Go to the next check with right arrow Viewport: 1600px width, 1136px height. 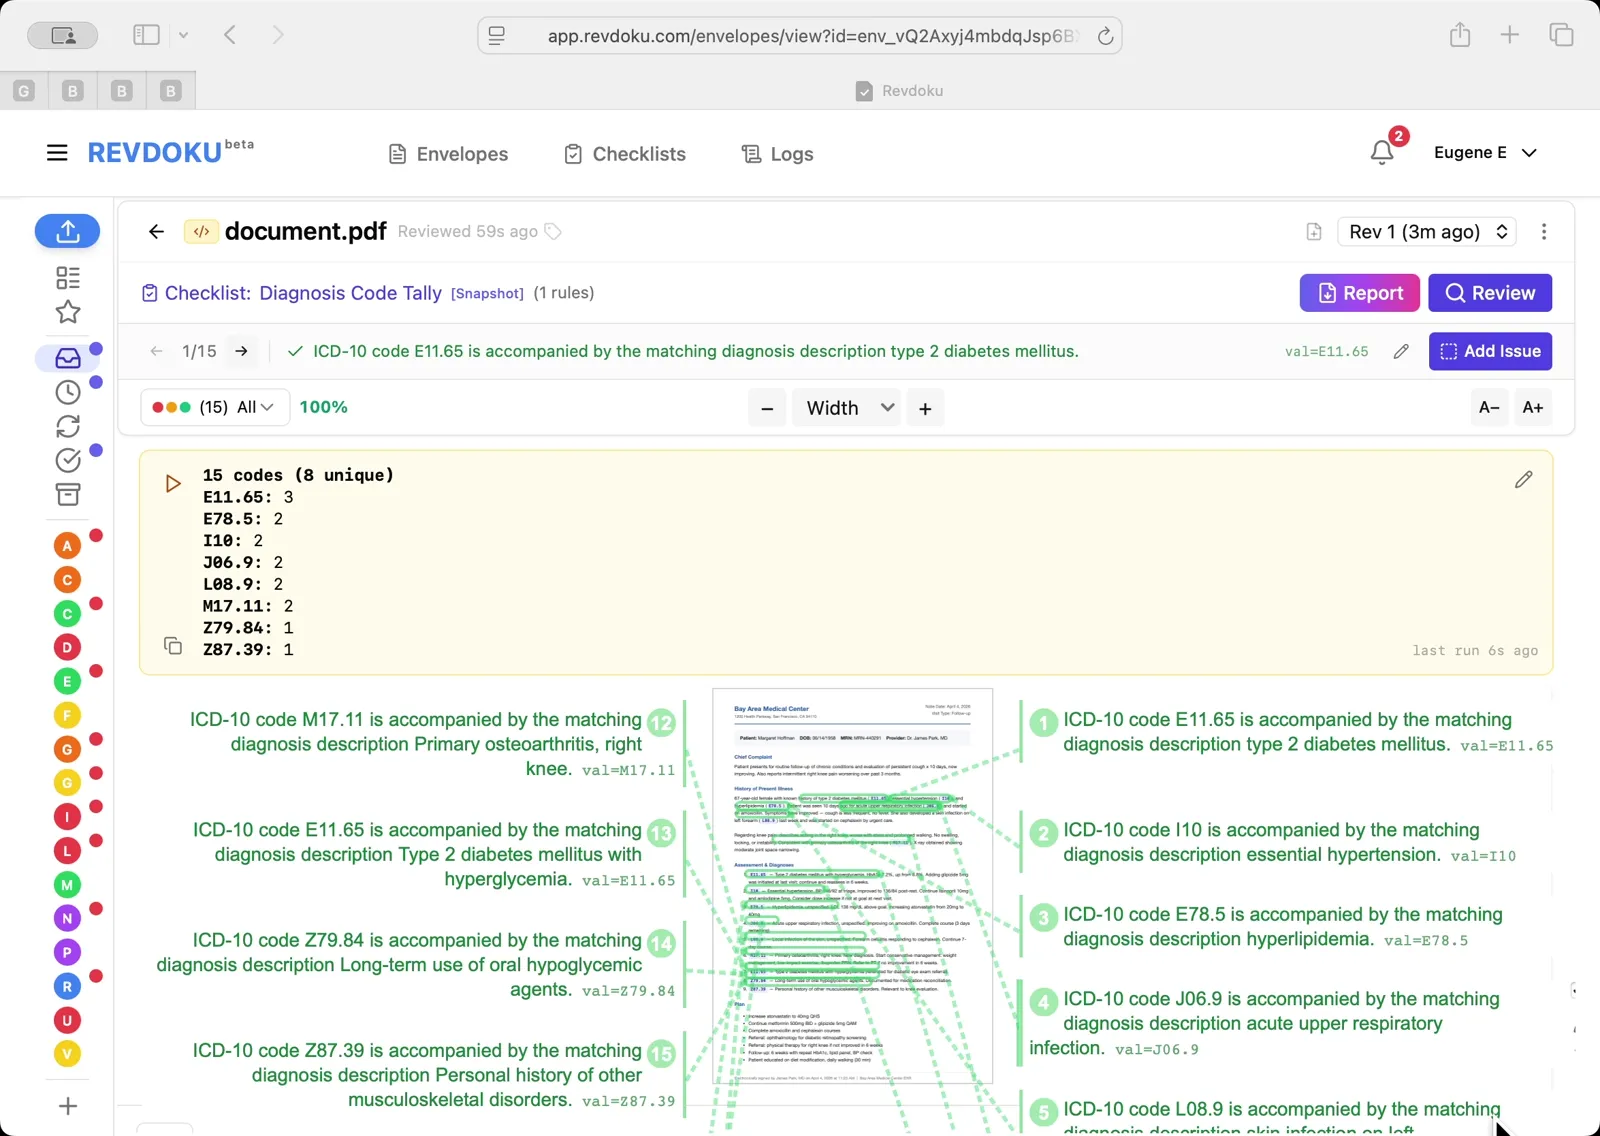pos(241,351)
